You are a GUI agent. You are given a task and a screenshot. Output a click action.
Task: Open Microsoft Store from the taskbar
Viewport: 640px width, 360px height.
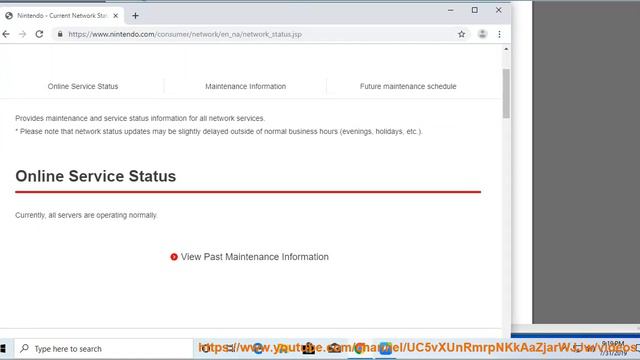pos(309,348)
